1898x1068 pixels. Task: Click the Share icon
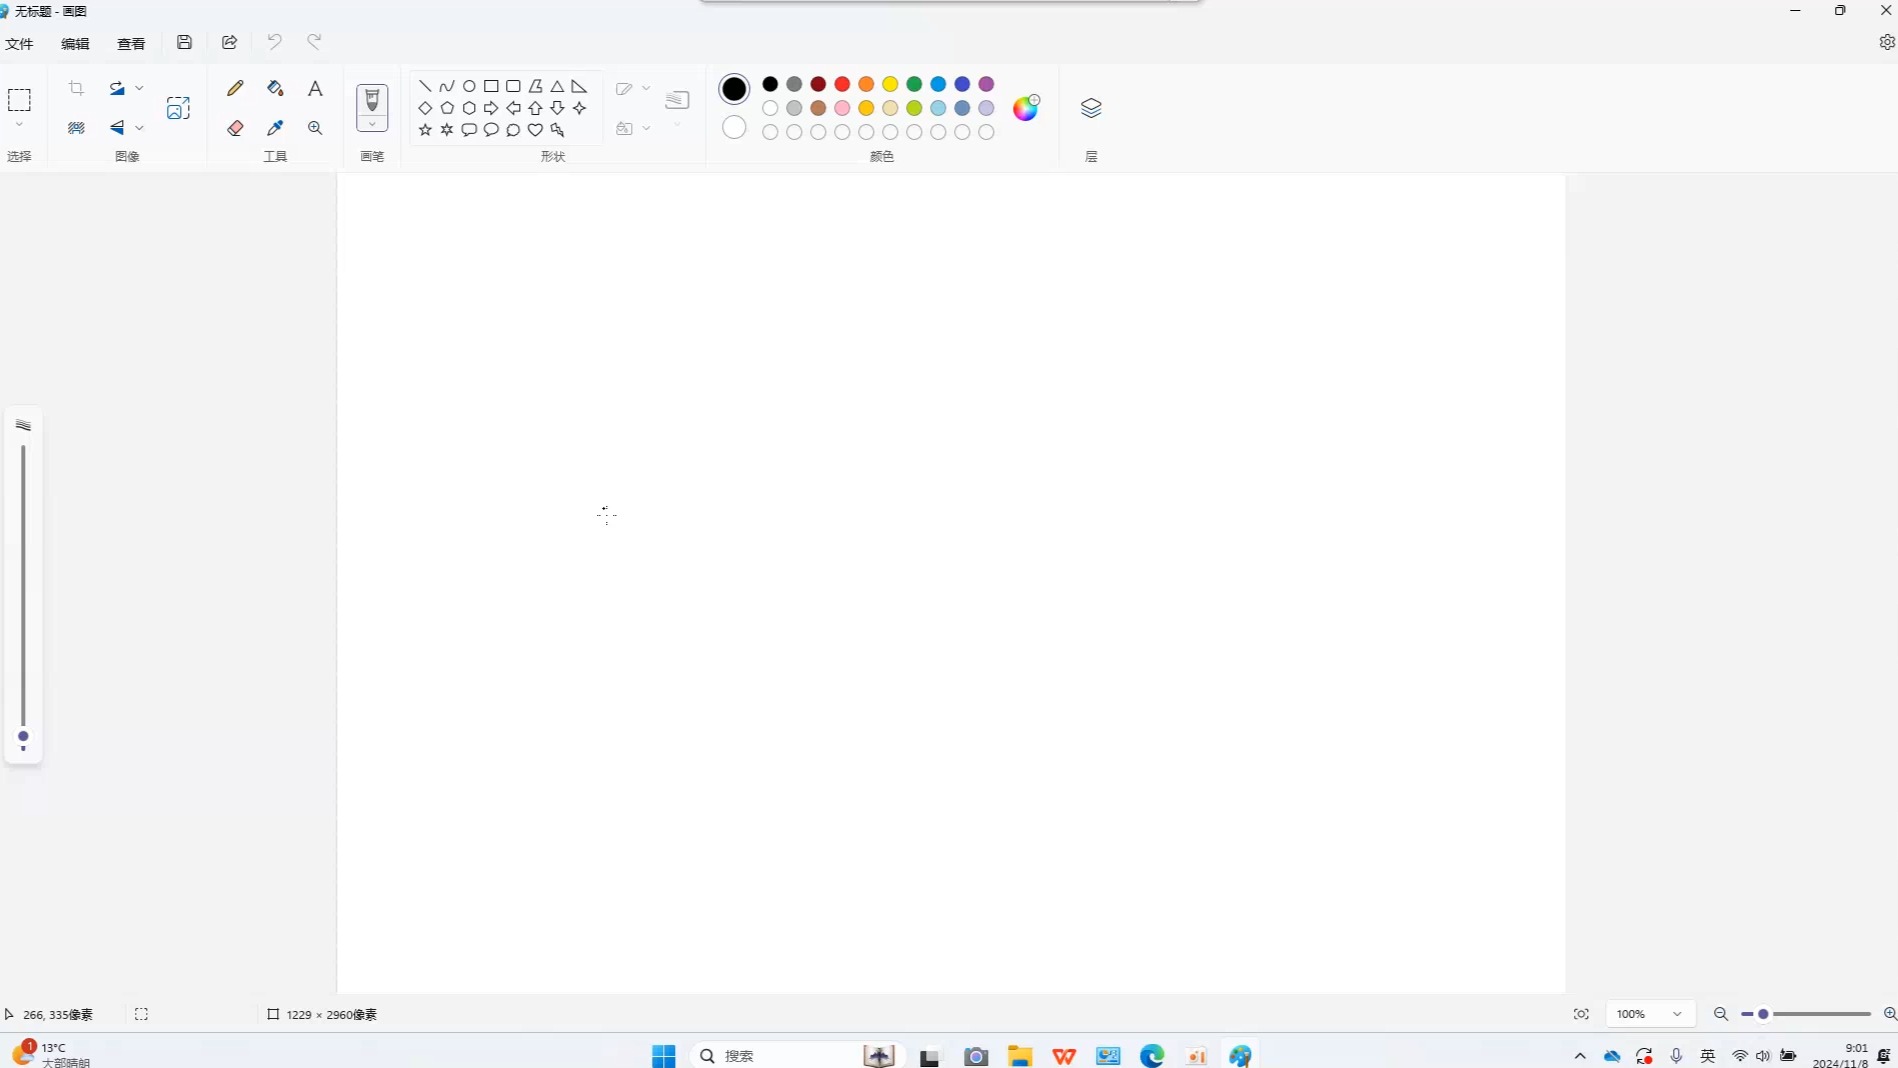229,42
